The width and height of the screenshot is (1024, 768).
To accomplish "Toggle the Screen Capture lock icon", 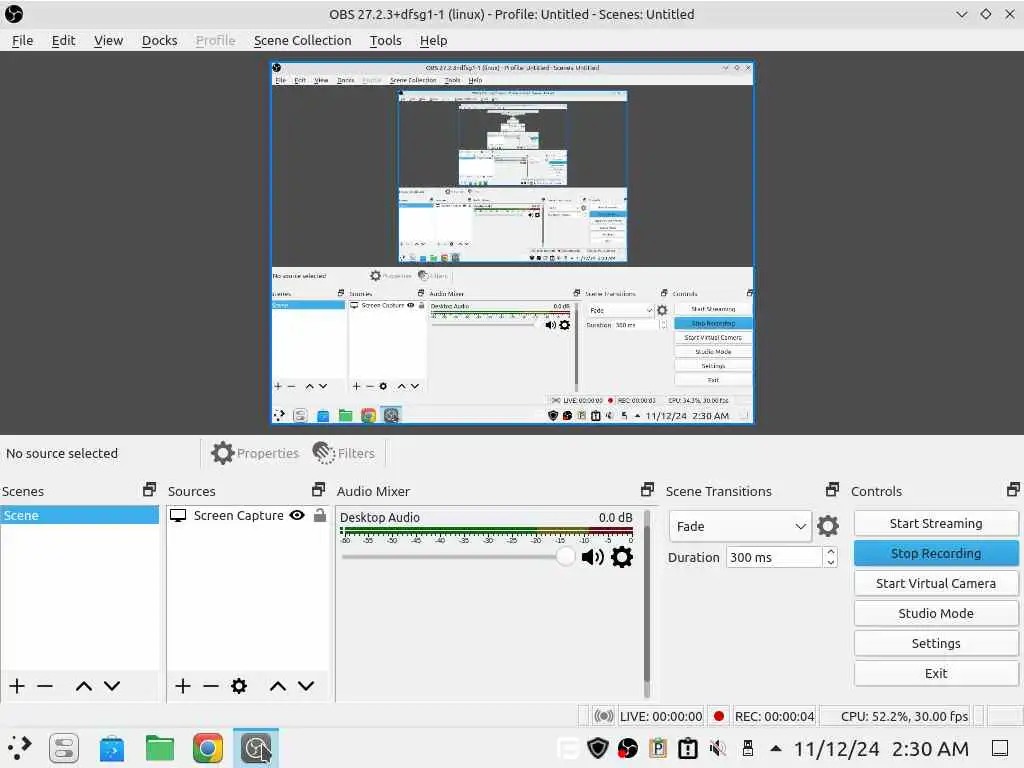I will pyautogui.click(x=319, y=515).
